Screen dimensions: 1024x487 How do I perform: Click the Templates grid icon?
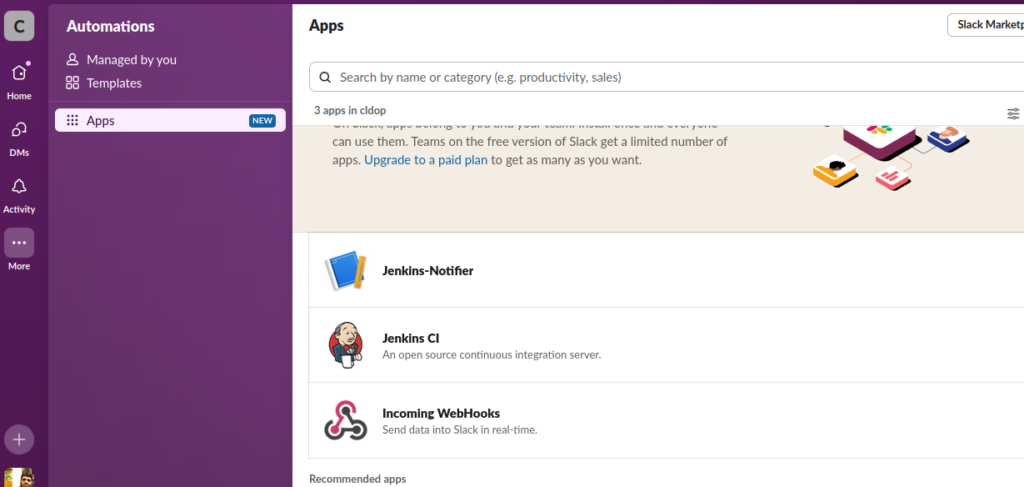click(x=72, y=83)
